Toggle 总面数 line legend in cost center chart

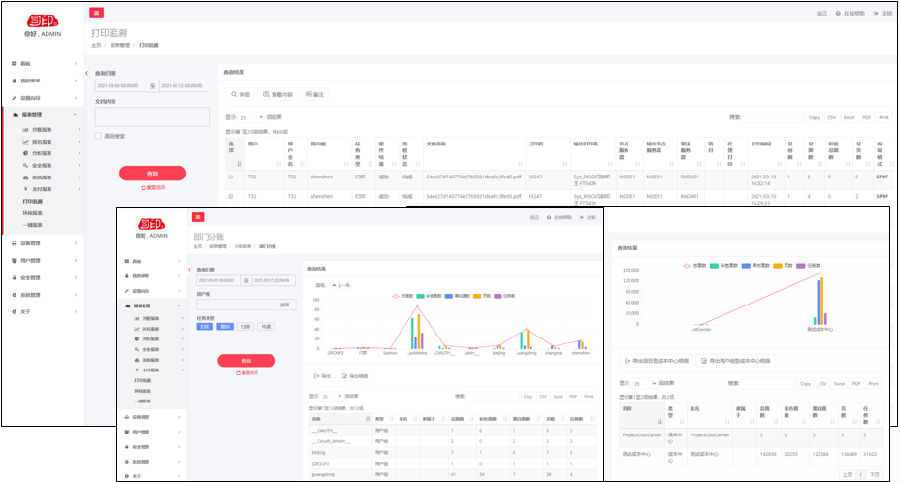click(695, 266)
